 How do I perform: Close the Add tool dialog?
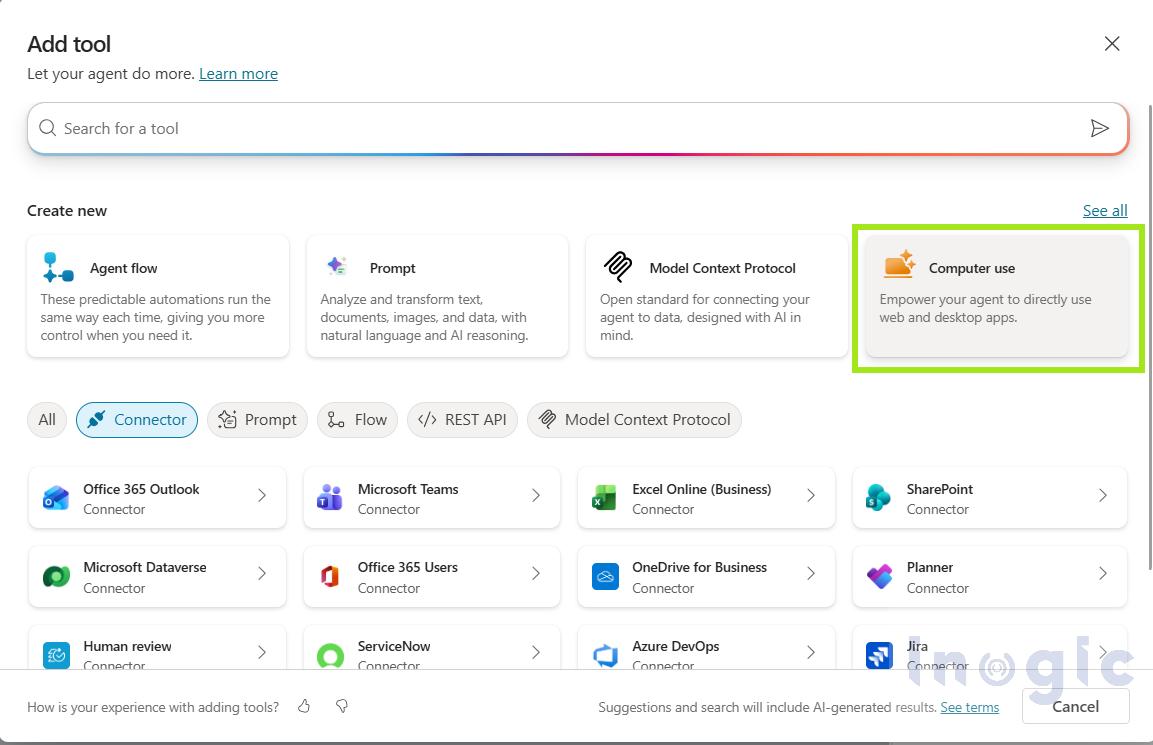pyautogui.click(x=1112, y=43)
